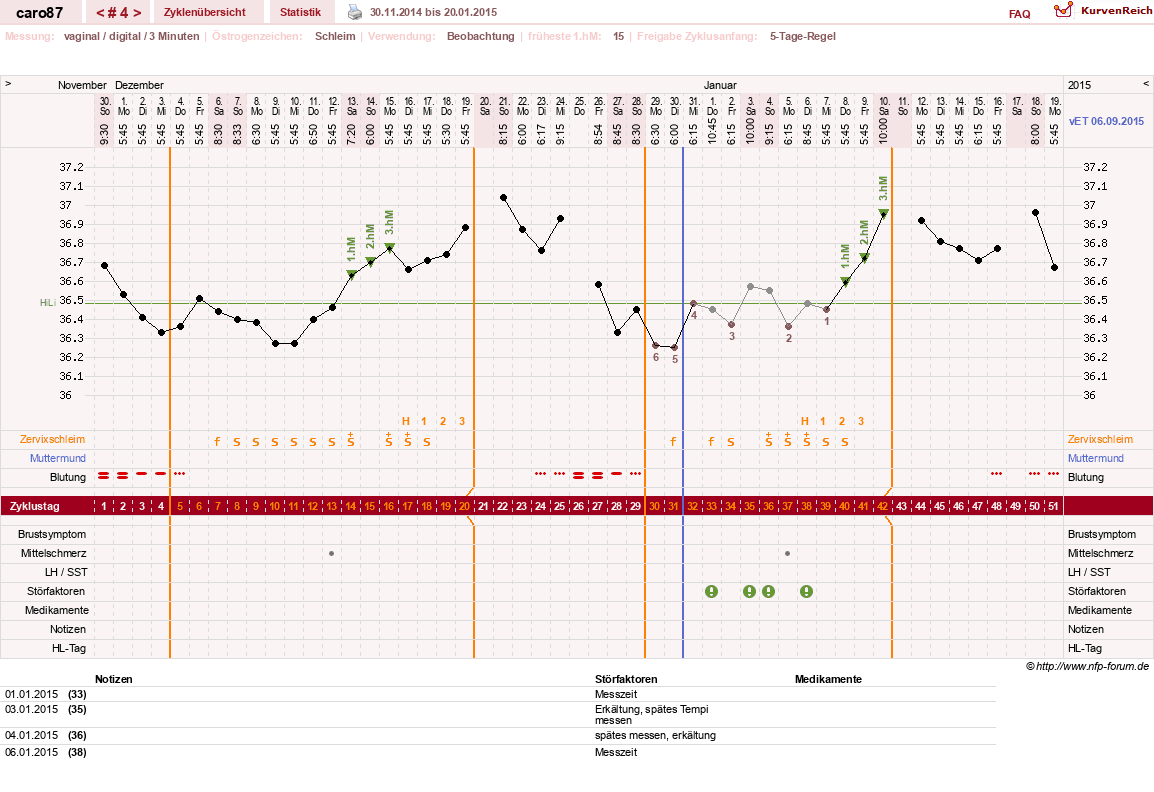1154x792 pixels.
Task: Click the Dezember month label
Action: 139,85
